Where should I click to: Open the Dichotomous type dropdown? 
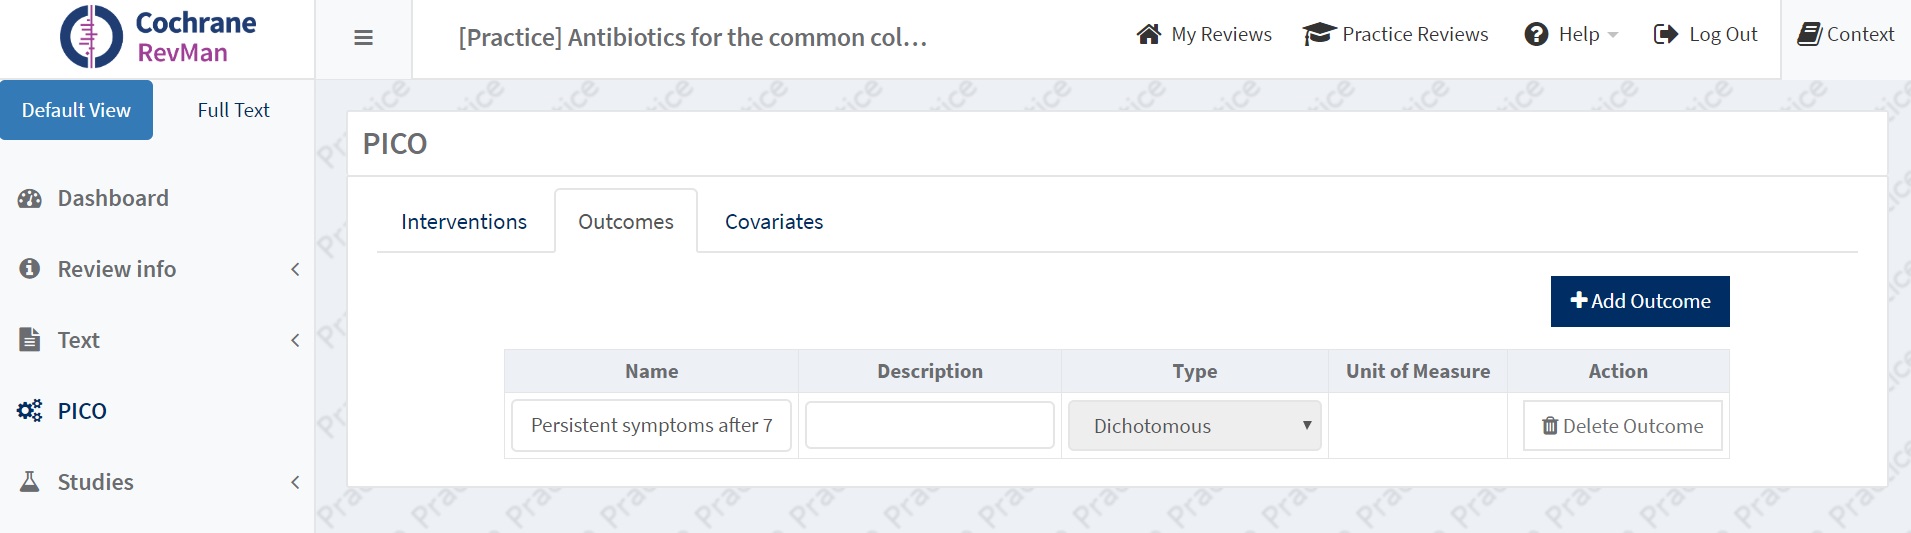(1195, 426)
